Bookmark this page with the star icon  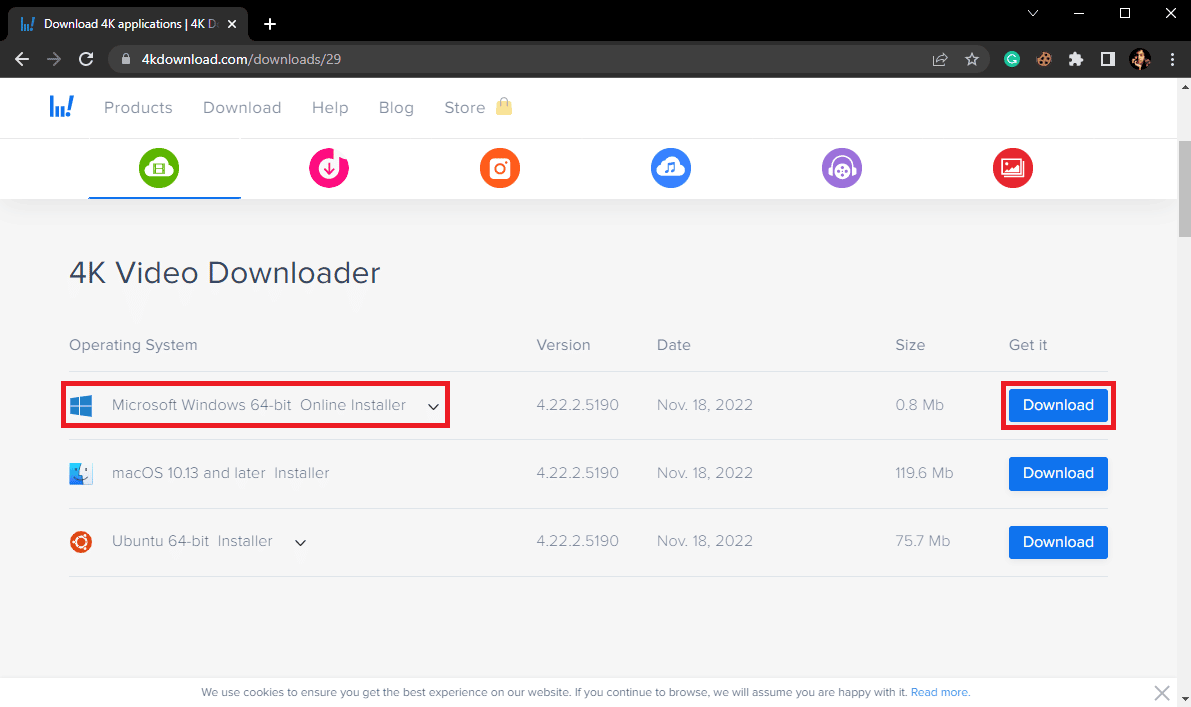(x=972, y=59)
